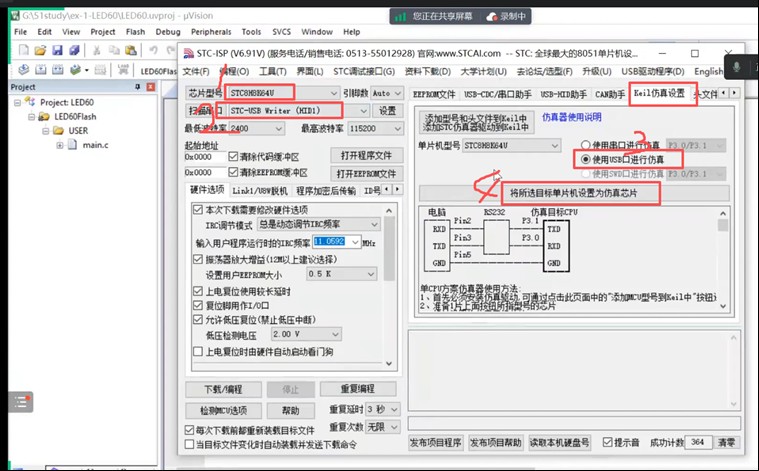759x471 pixels.
Task: Click the 将所选目标单片机设置为仿真芯片 button
Action: coord(574,193)
